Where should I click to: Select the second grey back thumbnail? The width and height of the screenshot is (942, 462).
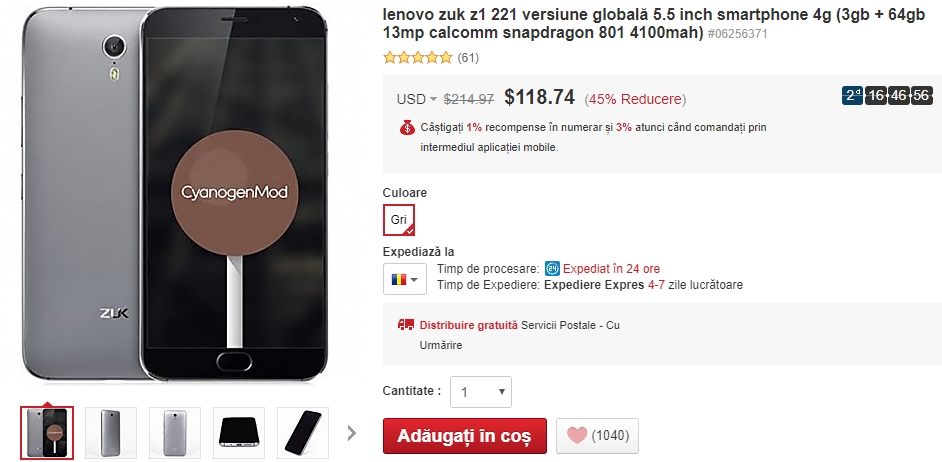tap(111, 433)
